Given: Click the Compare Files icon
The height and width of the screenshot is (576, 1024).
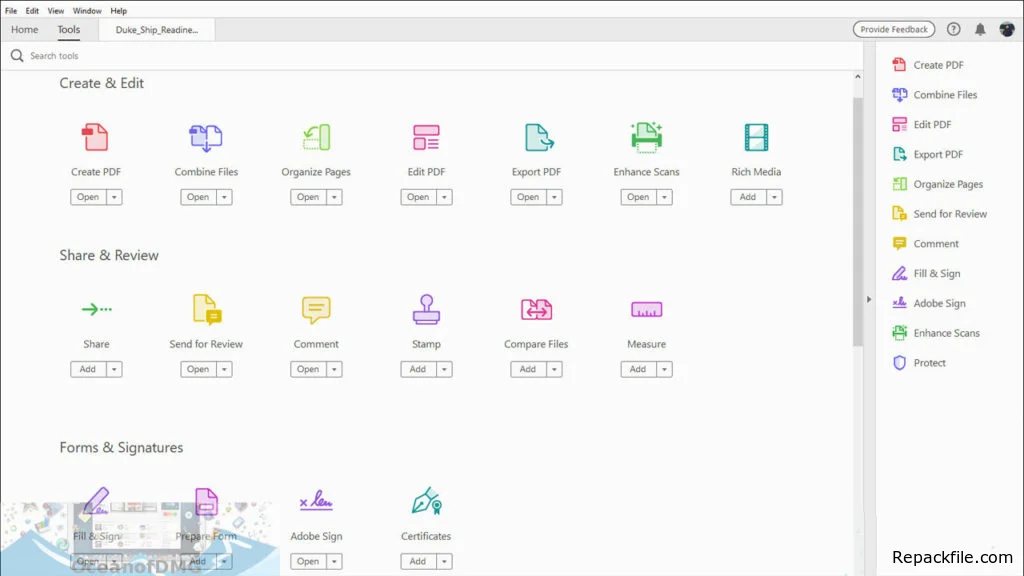Looking at the screenshot, I should point(536,309).
